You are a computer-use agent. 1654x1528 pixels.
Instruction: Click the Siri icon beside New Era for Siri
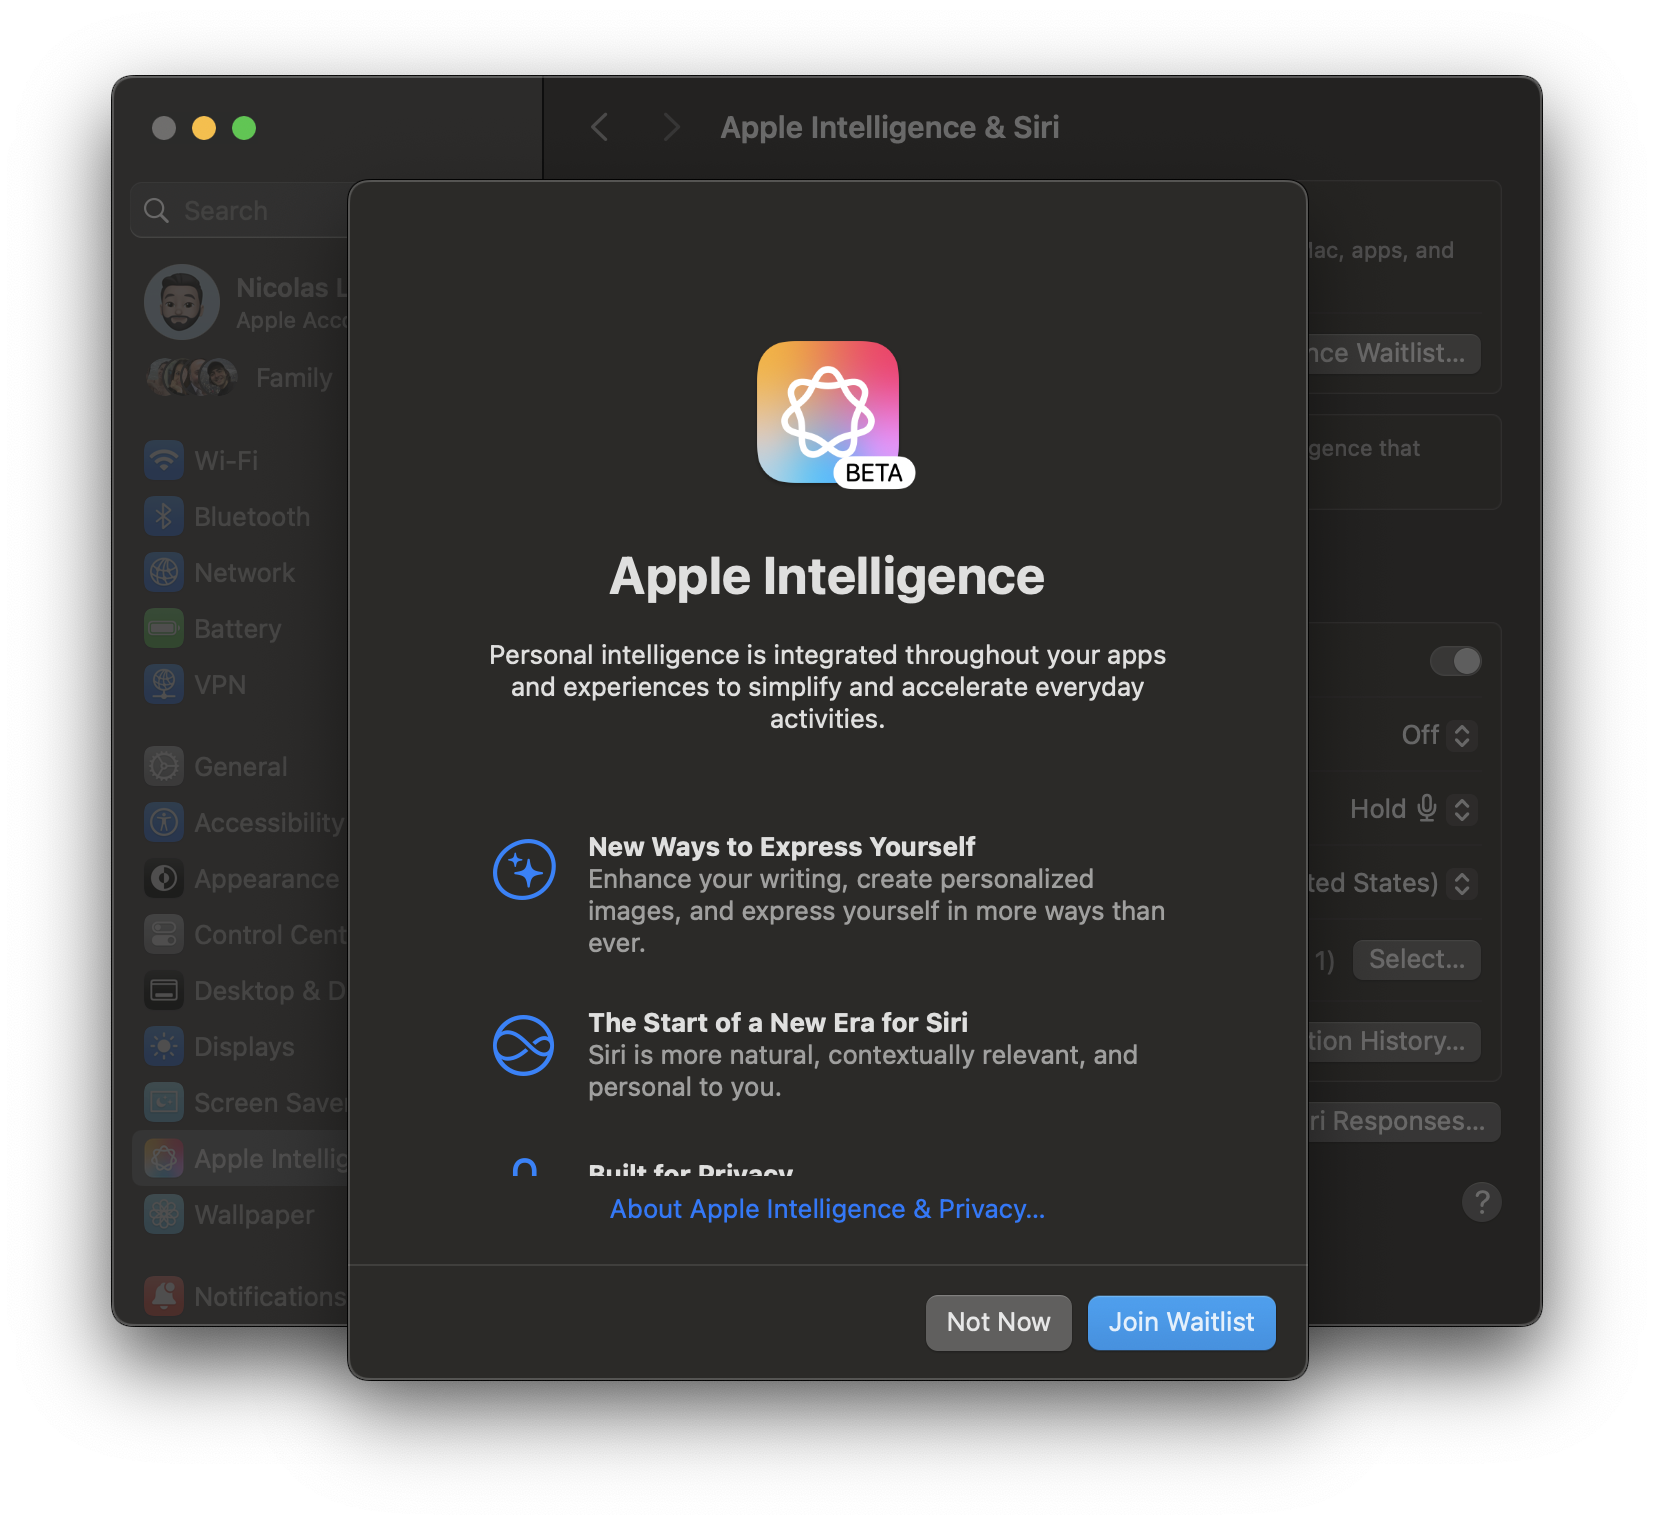point(524,1045)
